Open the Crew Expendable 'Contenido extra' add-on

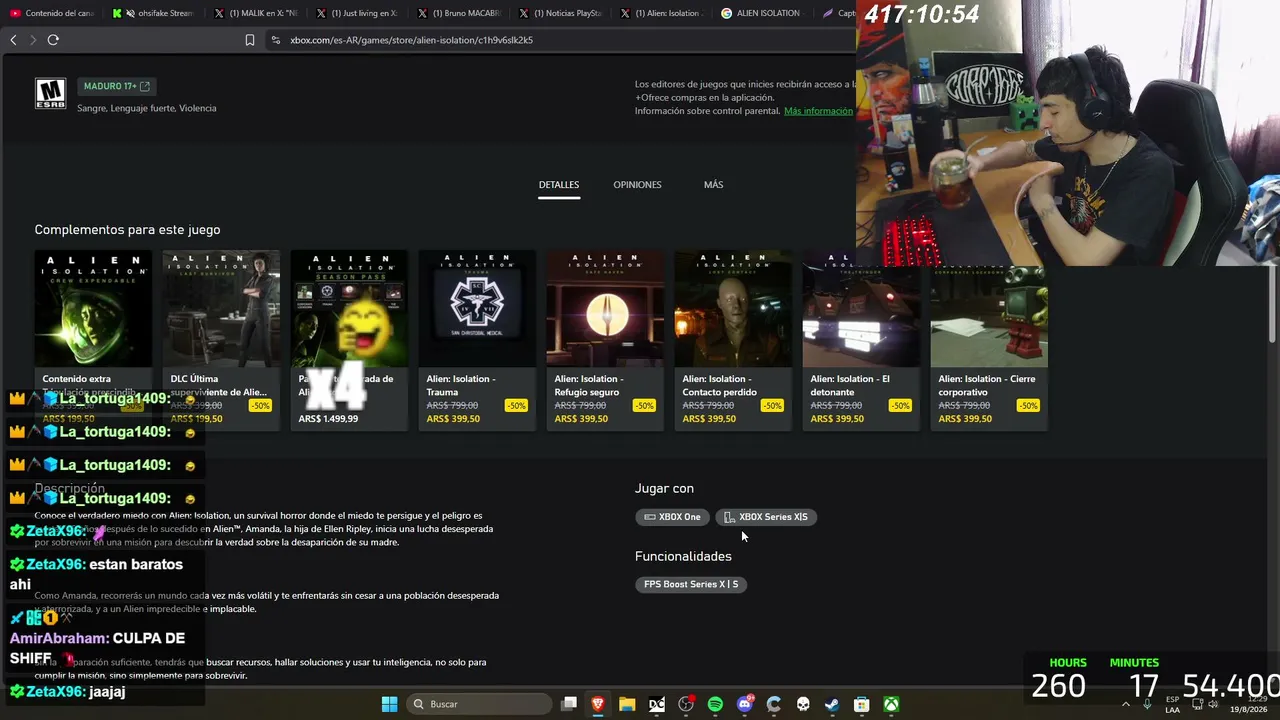[93, 340]
